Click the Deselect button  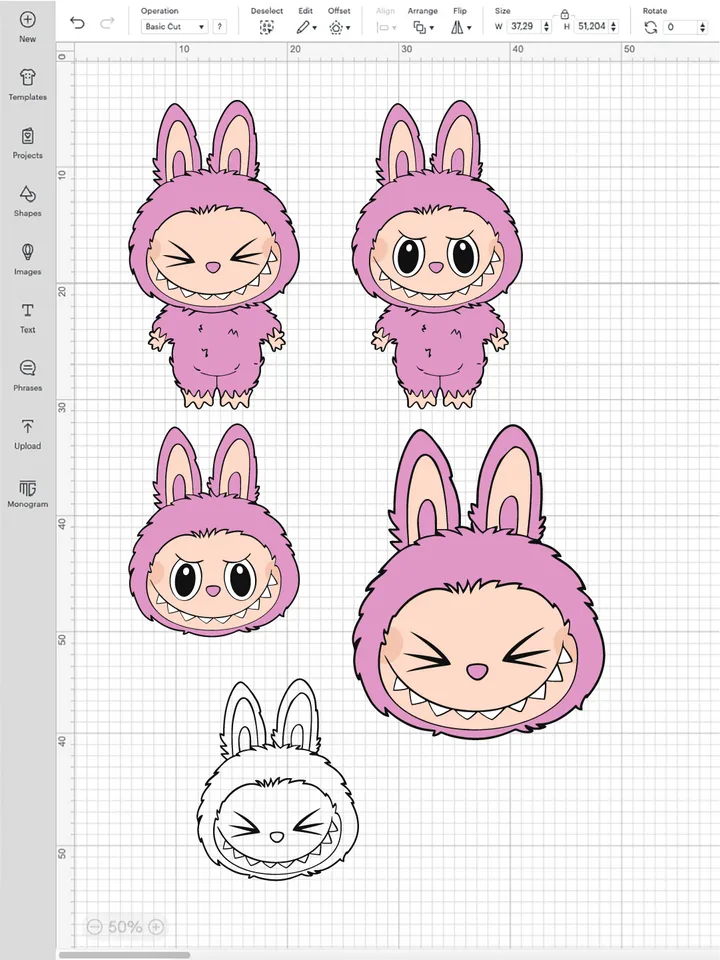click(267, 28)
